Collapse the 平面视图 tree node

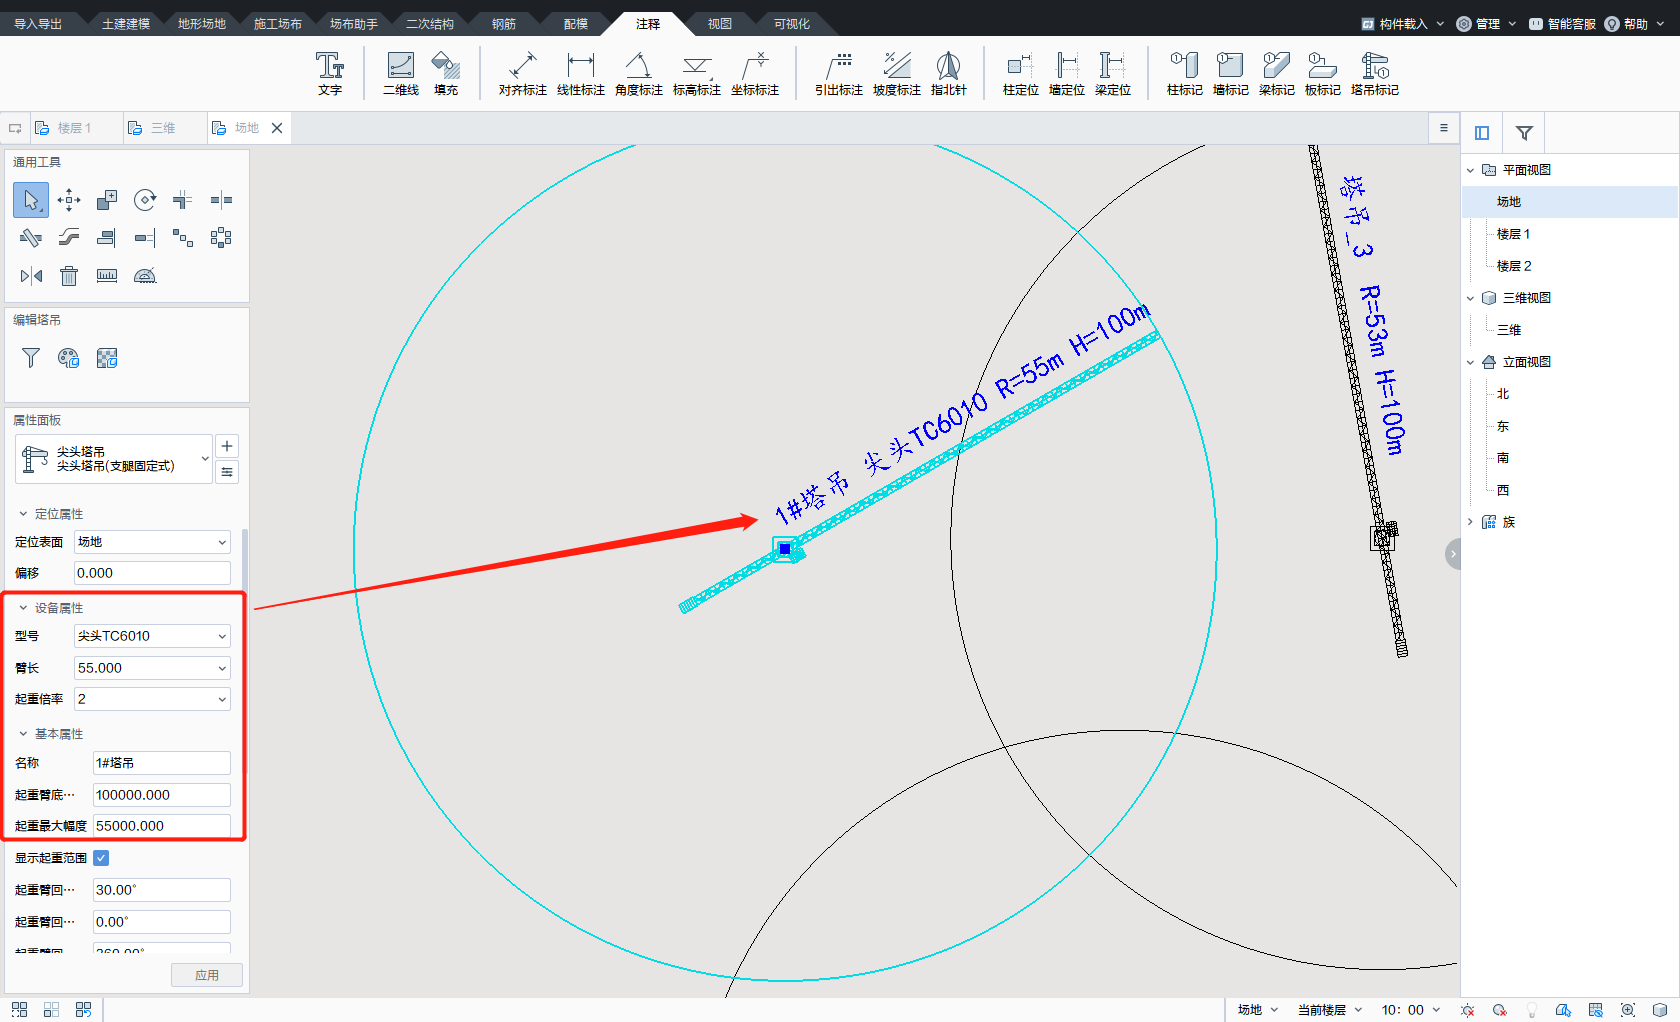pos(1470,170)
